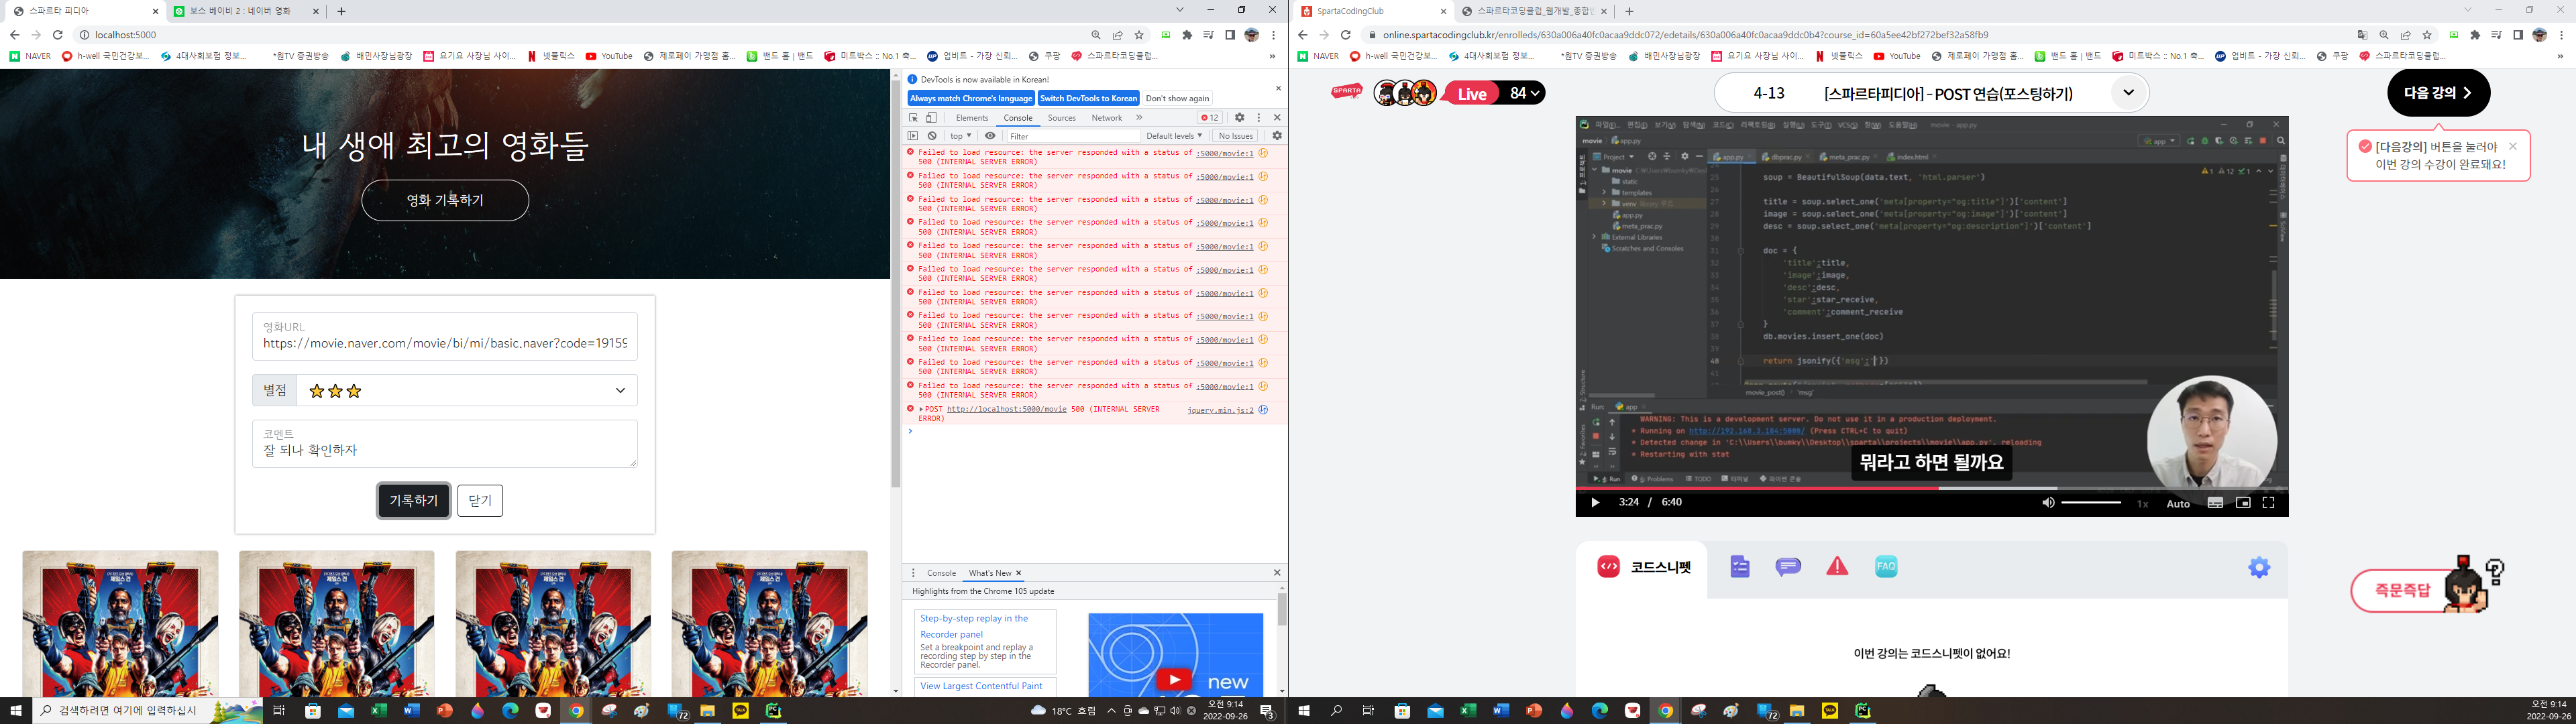The image size is (2576, 724).
Task: Click the 영화 기록하기 banner button
Action: [445, 200]
